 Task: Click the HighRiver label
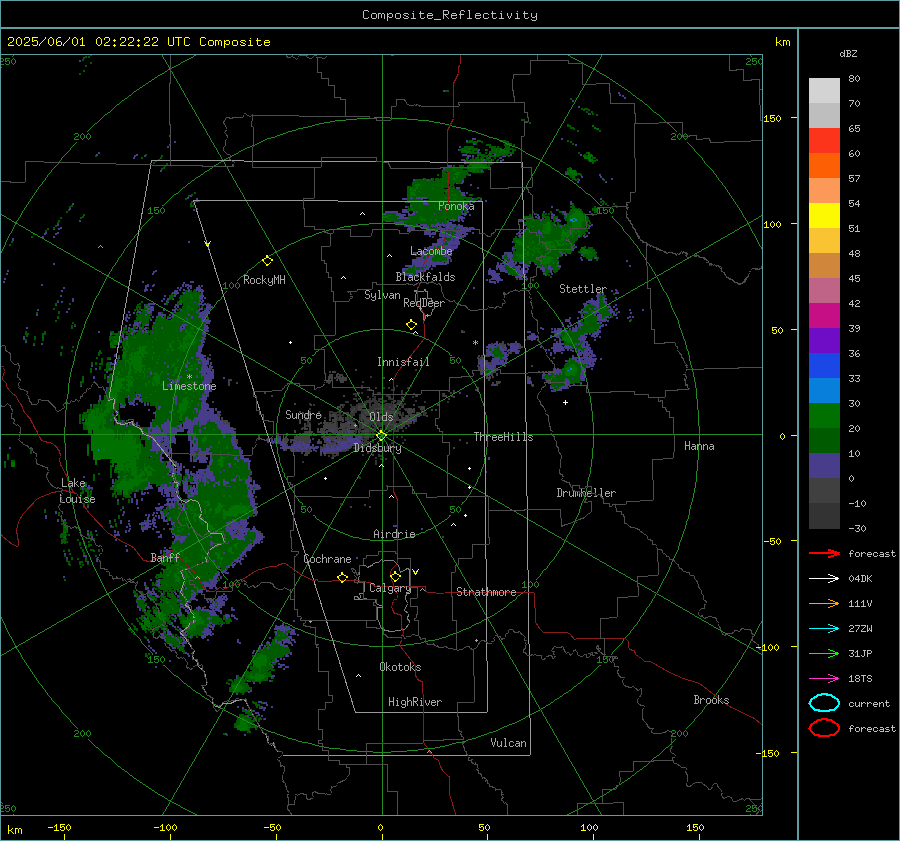coord(415,702)
